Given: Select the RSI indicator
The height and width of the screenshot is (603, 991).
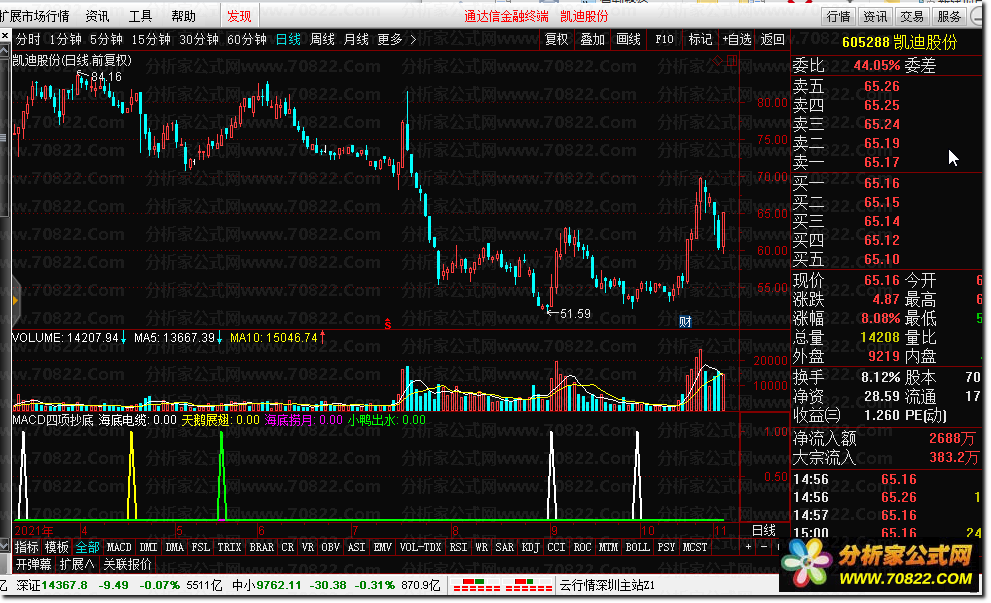Looking at the screenshot, I should 458,547.
